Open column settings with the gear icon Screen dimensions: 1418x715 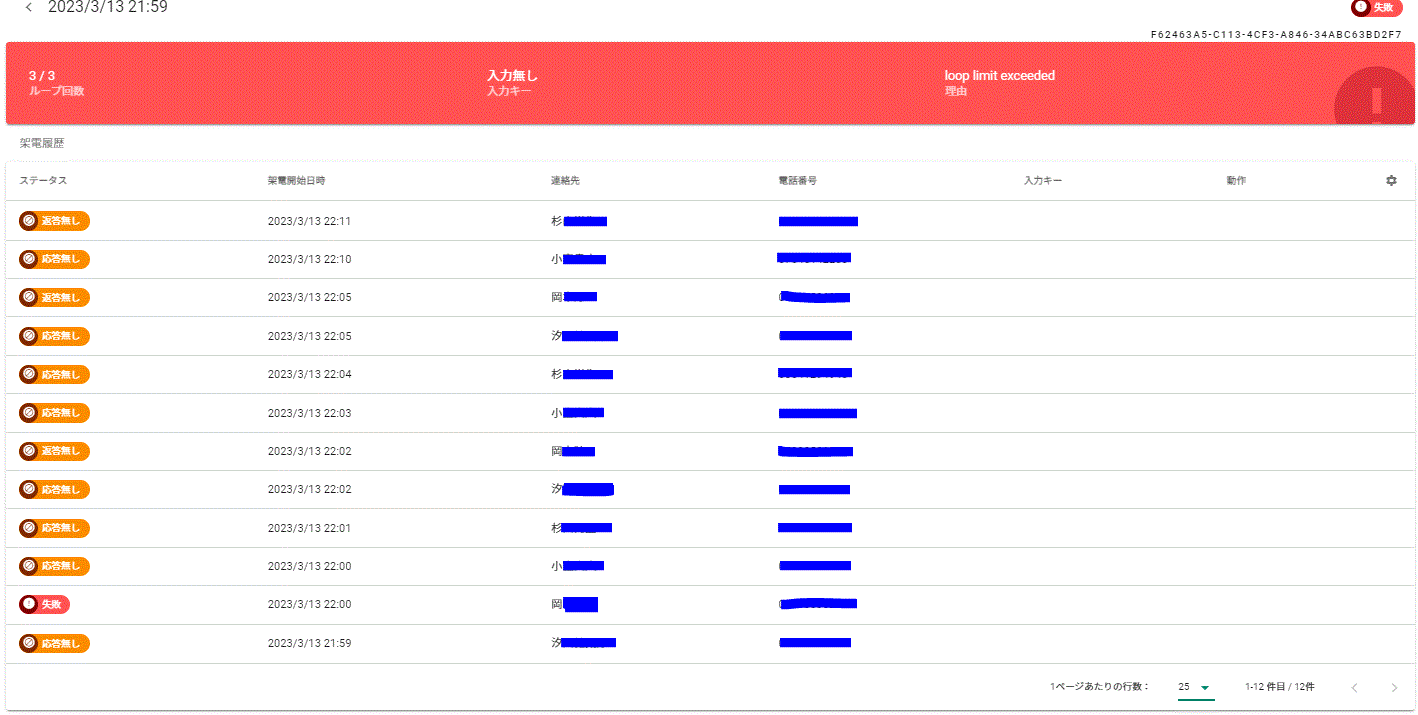coord(1391,181)
